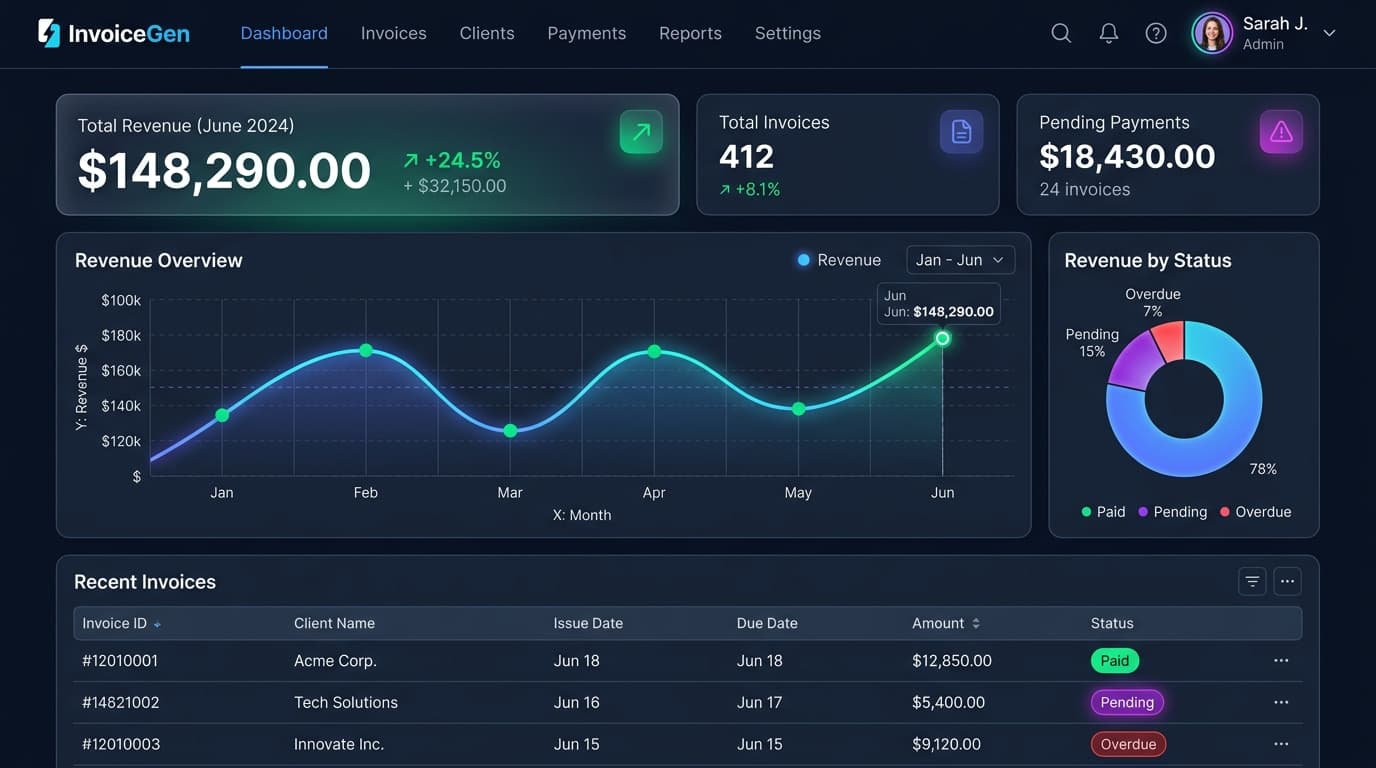Click the 412 total invoices count
The height and width of the screenshot is (768, 1376).
click(x=746, y=156)
